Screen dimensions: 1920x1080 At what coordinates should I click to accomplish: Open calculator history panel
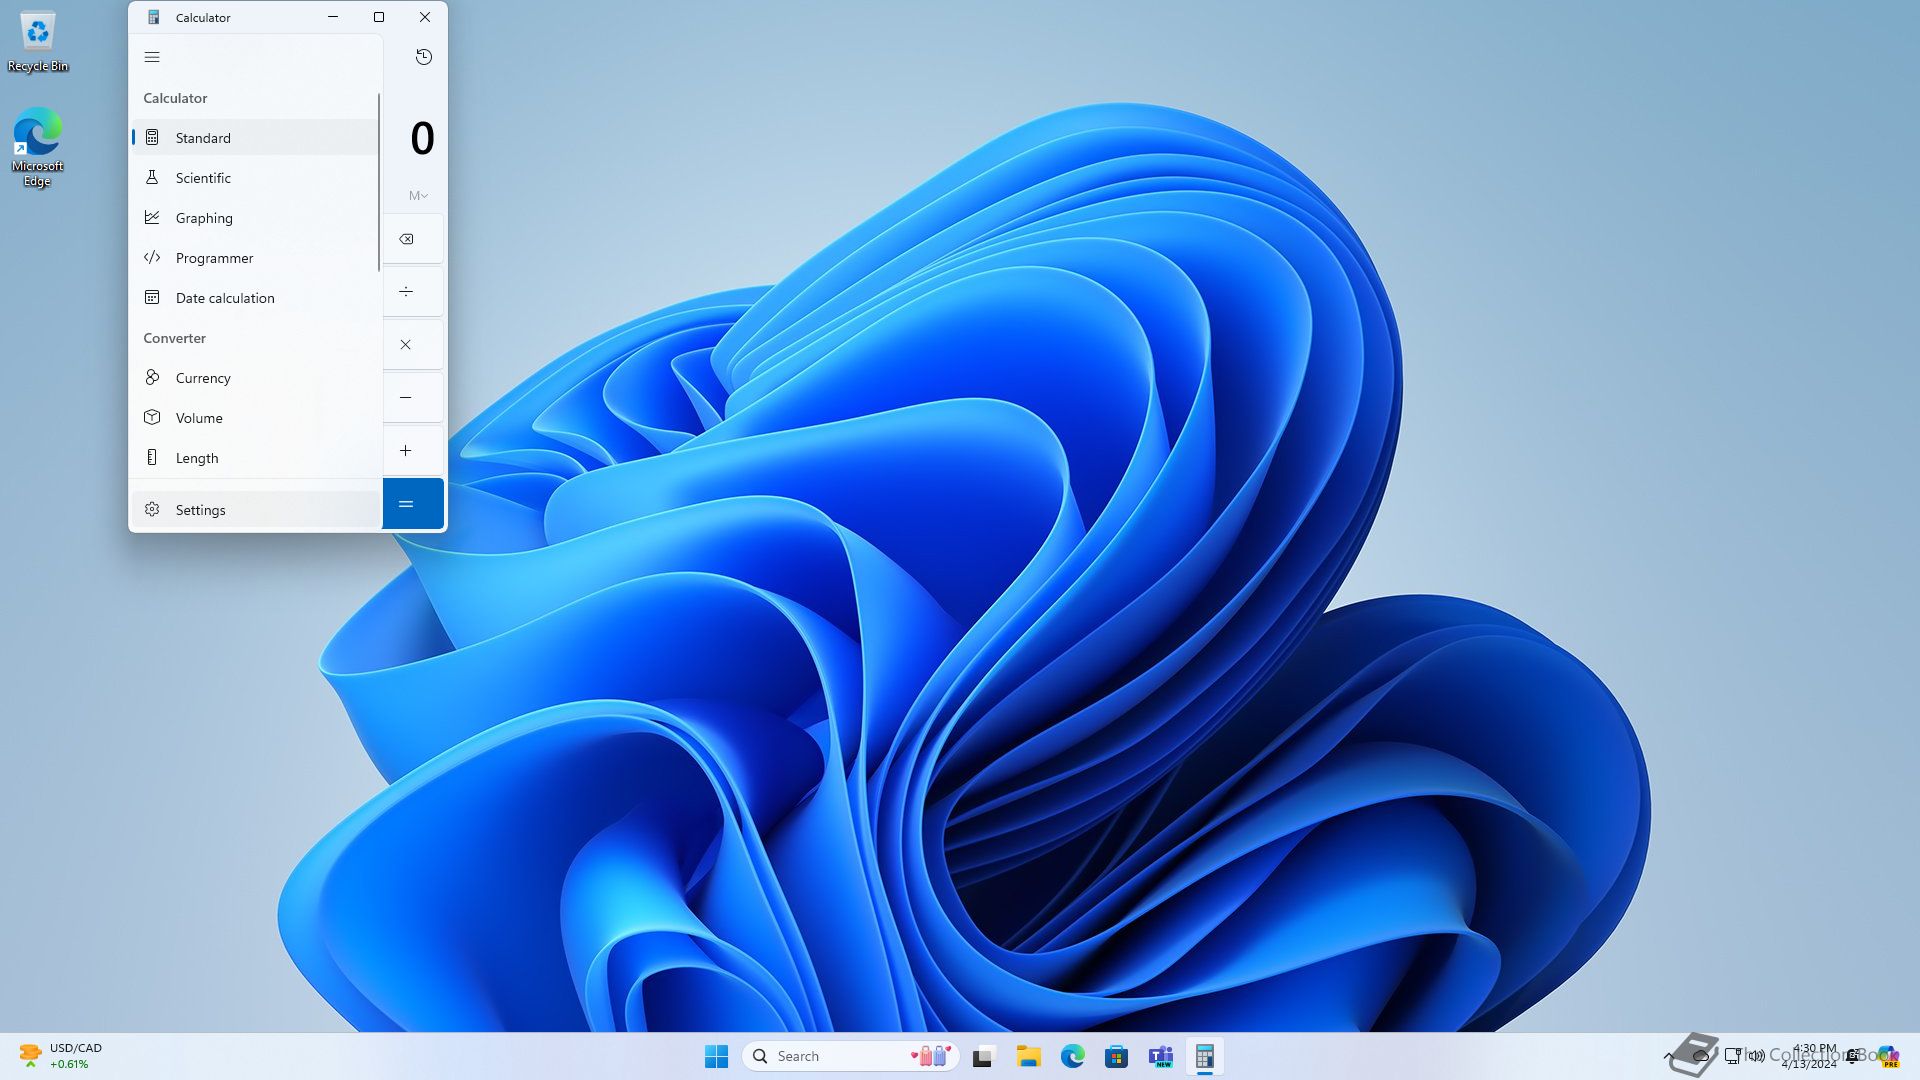point(424,57)
